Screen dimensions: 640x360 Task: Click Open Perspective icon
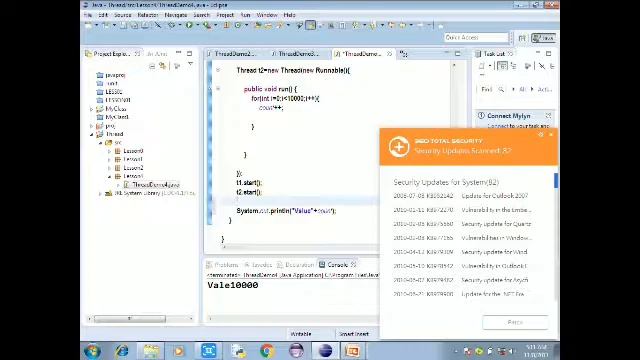(522, 38)
